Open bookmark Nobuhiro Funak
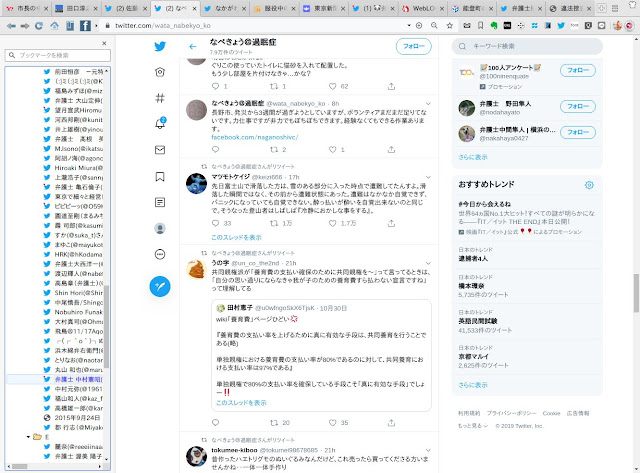Screen dimensions: 640x473 (74, 312)
